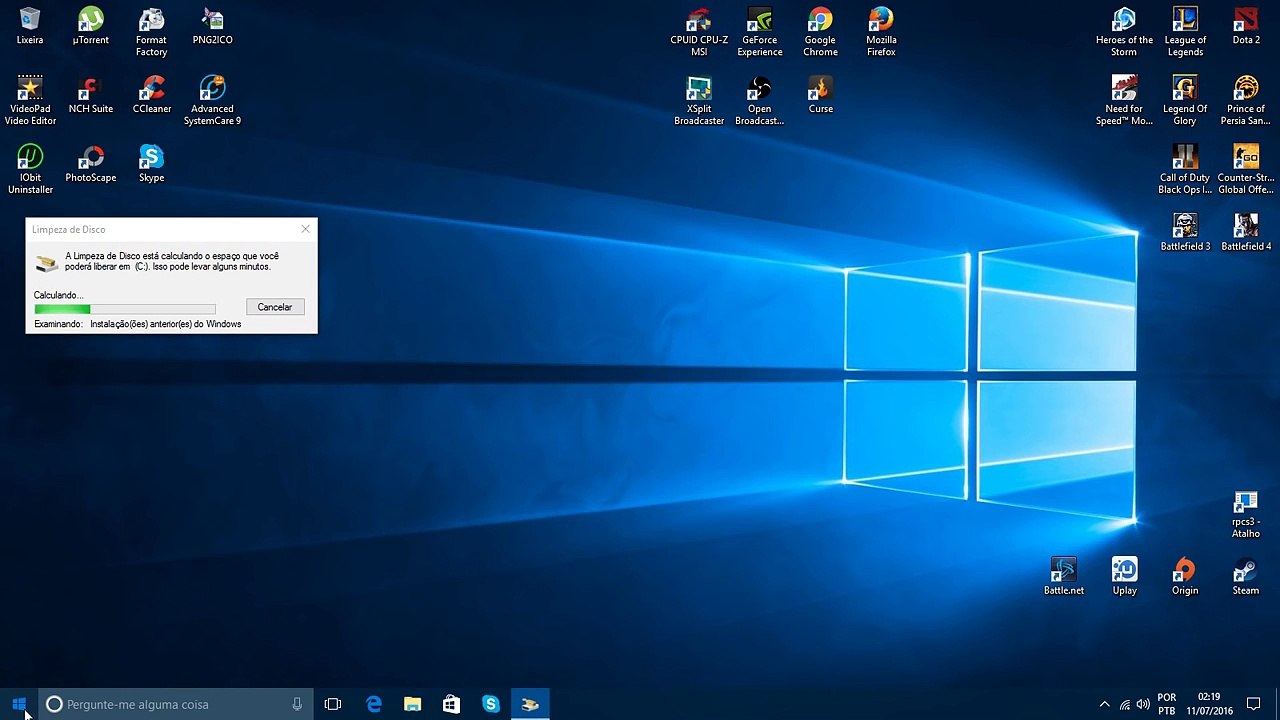Select Advanced SystemCare 9 shortcut
The image size is (1280, 720).
tap(212, 100)
